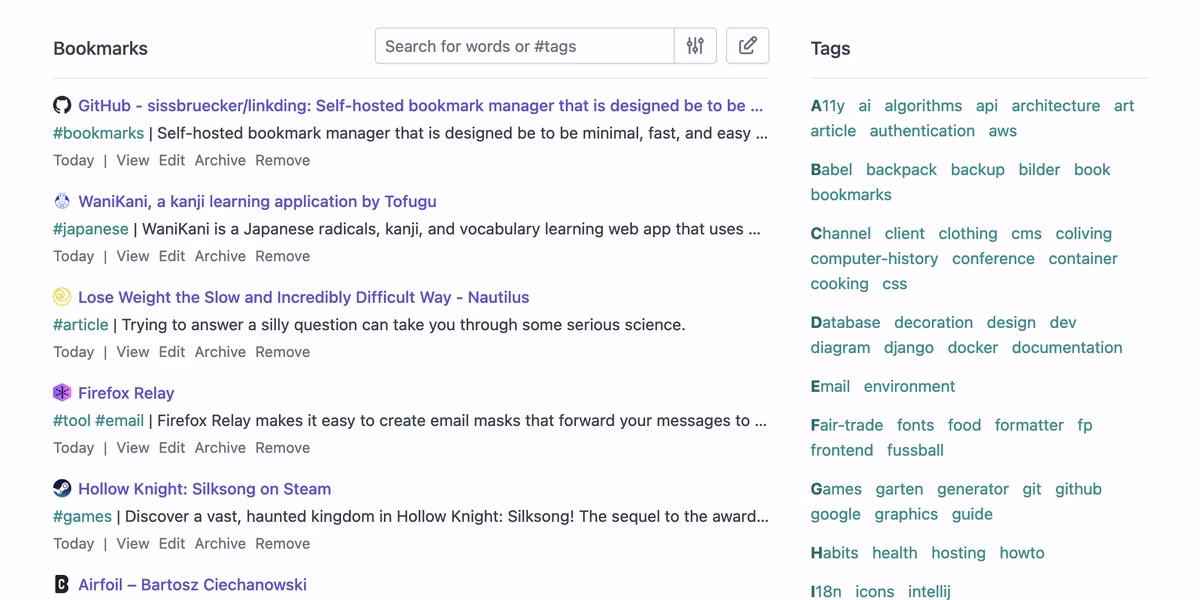Click the howto tag
The width and height of the screenshot is (1200, 600).
pos(1021,554)
